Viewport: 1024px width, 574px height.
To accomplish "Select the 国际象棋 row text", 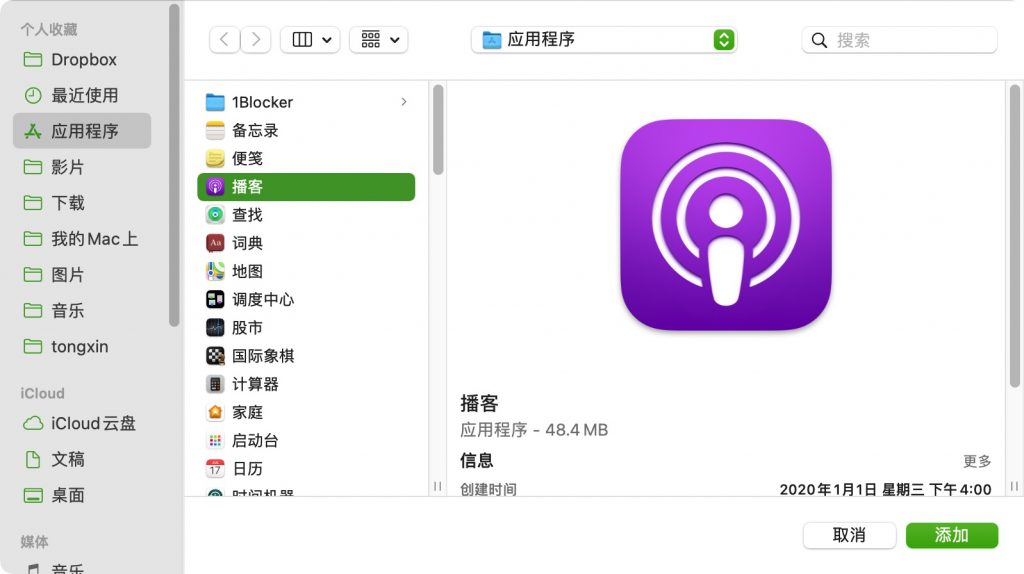I will [263, 356].
